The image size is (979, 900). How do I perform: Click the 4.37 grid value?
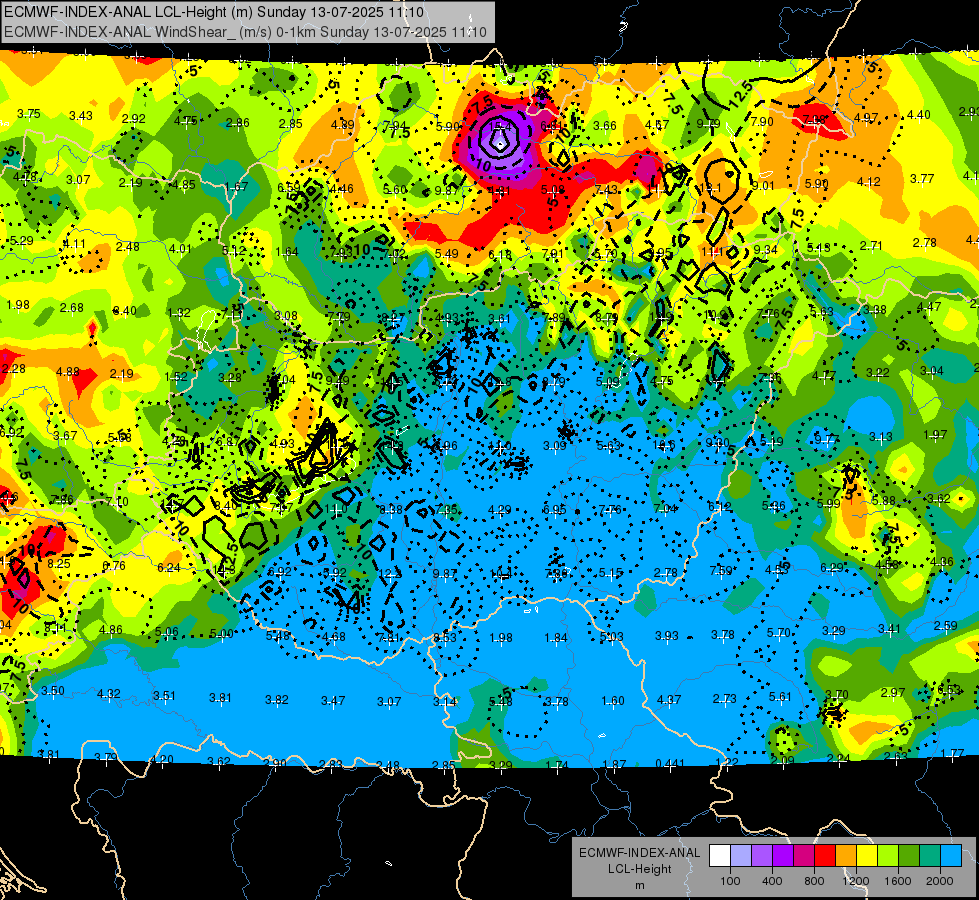tap(669, 700)
